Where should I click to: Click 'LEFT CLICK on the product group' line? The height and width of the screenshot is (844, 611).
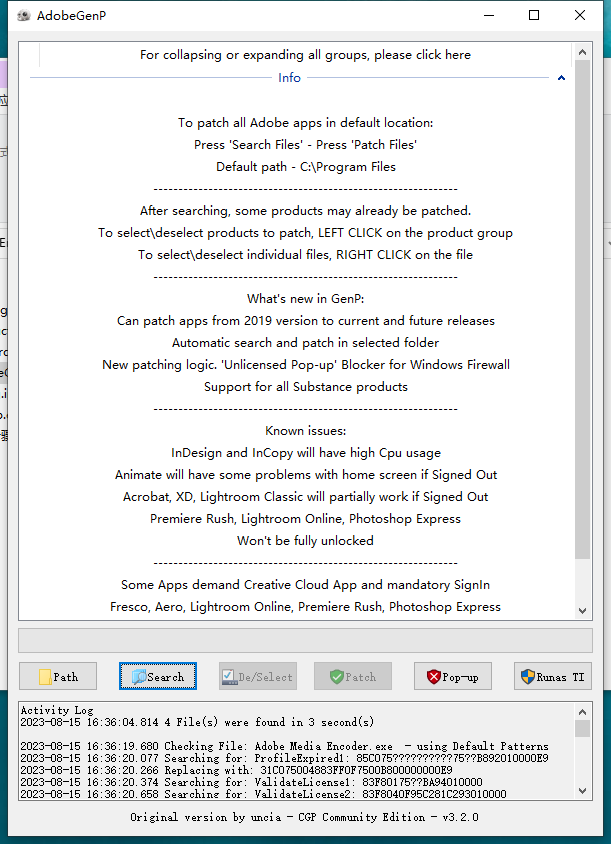pos(306,233)
